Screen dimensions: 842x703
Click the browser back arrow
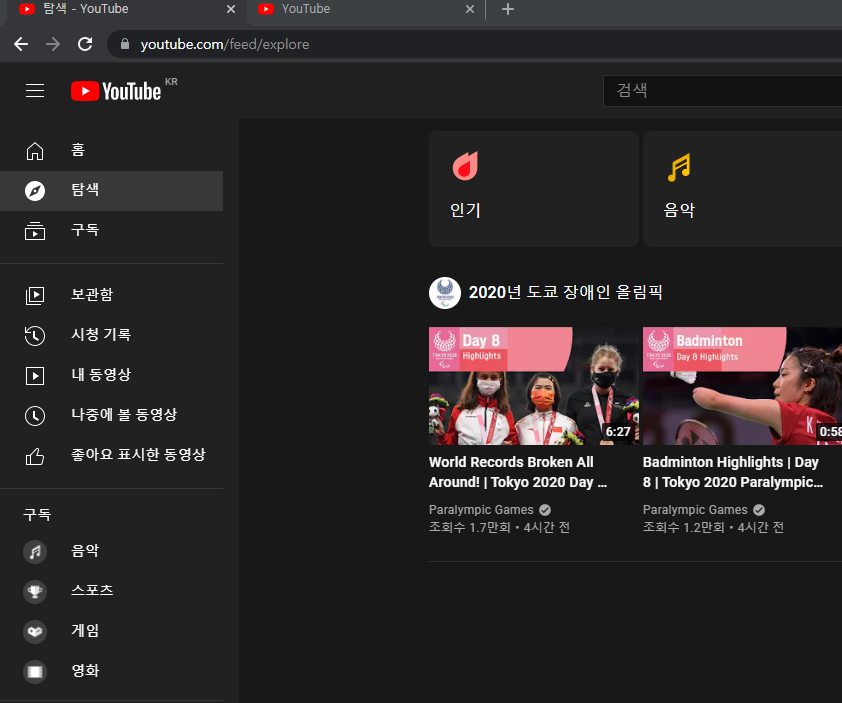[21, 44]
